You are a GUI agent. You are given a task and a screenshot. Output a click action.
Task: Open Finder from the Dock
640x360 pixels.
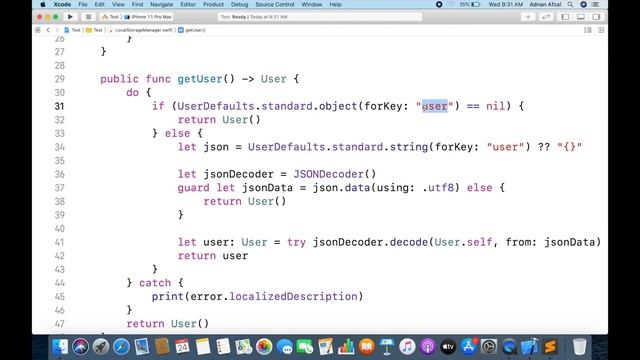coord(60,347)
